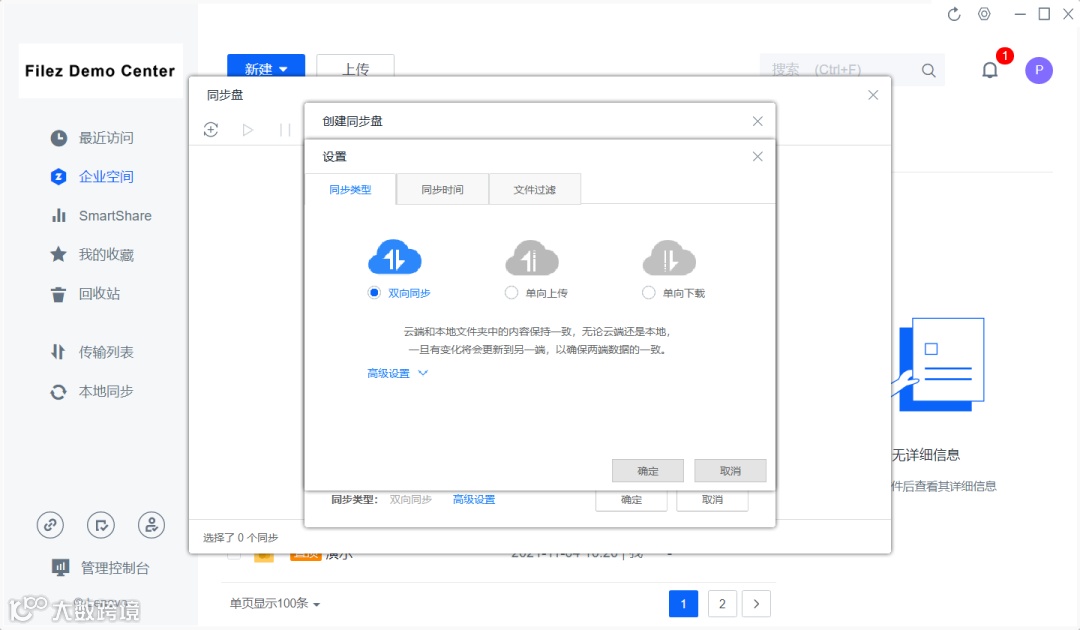Select the 单向上传 radio button

point(511,293)
